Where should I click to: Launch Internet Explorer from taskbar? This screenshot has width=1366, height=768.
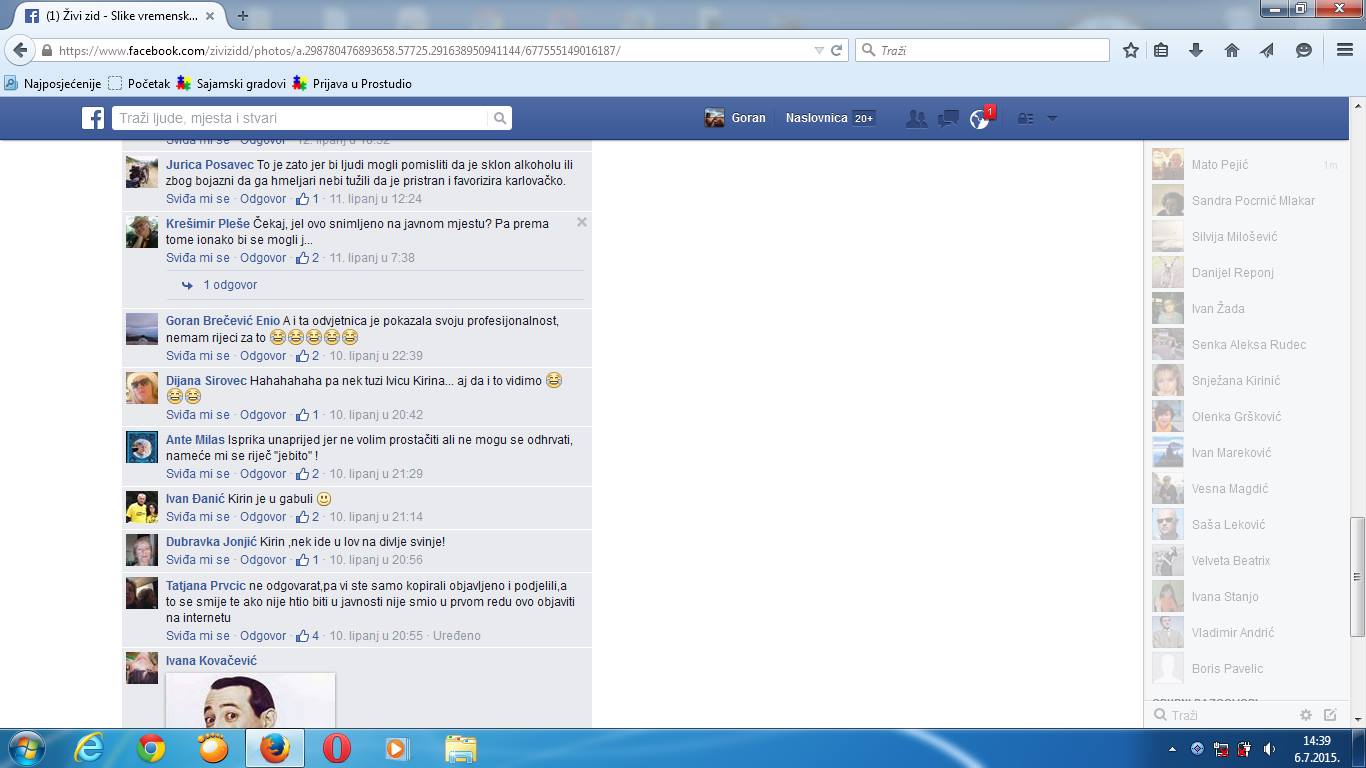89,748
